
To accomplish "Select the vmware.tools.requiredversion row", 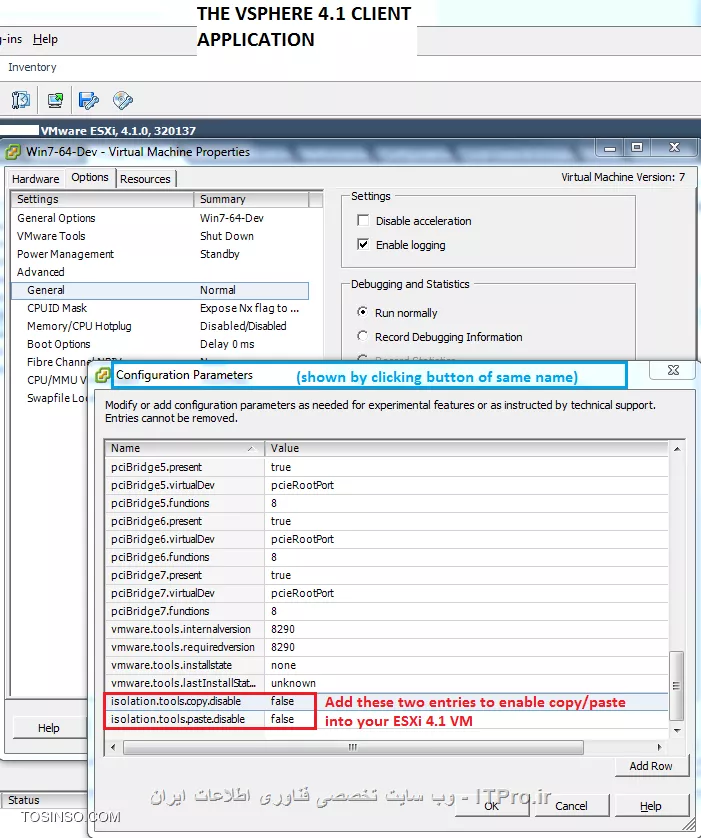I will [x=386, y=647].
